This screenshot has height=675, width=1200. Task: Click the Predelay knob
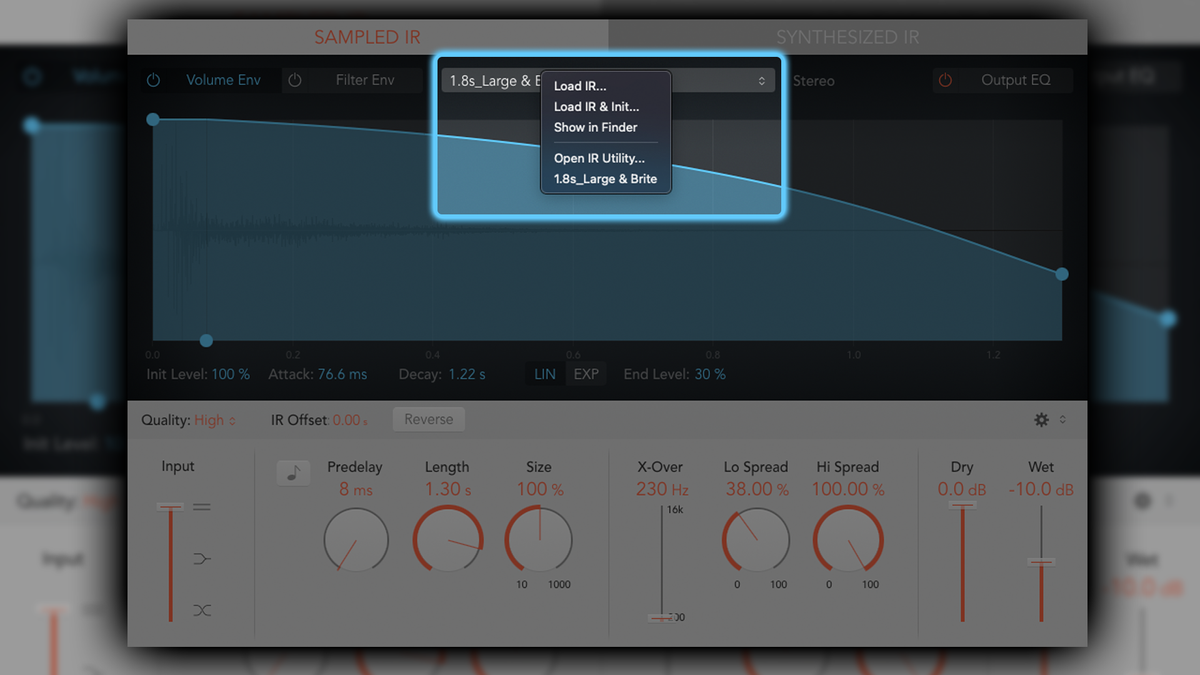tap(356, 540)
